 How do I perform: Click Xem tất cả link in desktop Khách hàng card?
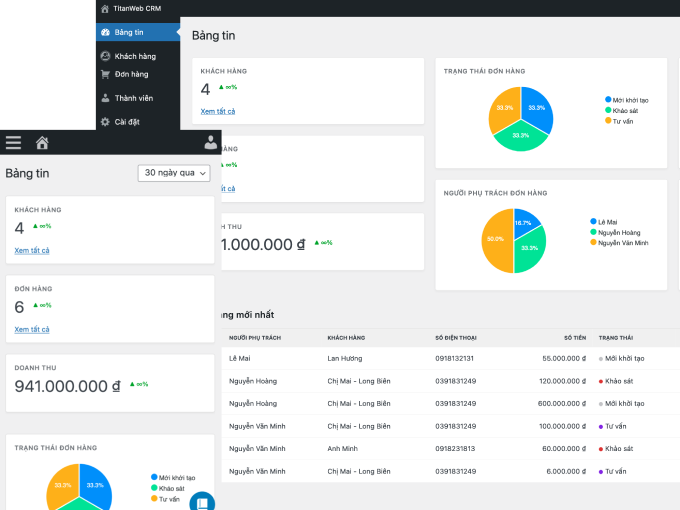(218, 111)
